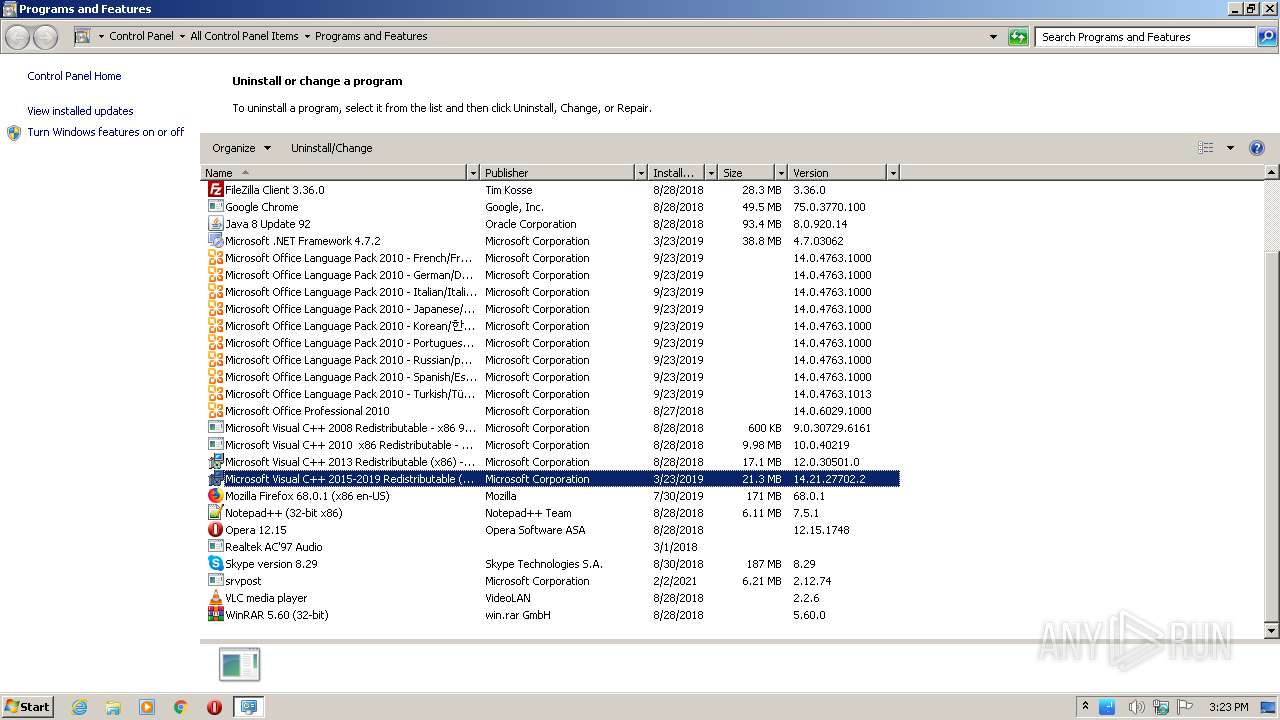Select Office Language Pack 2010 Russian row

[x=552, y=360]
